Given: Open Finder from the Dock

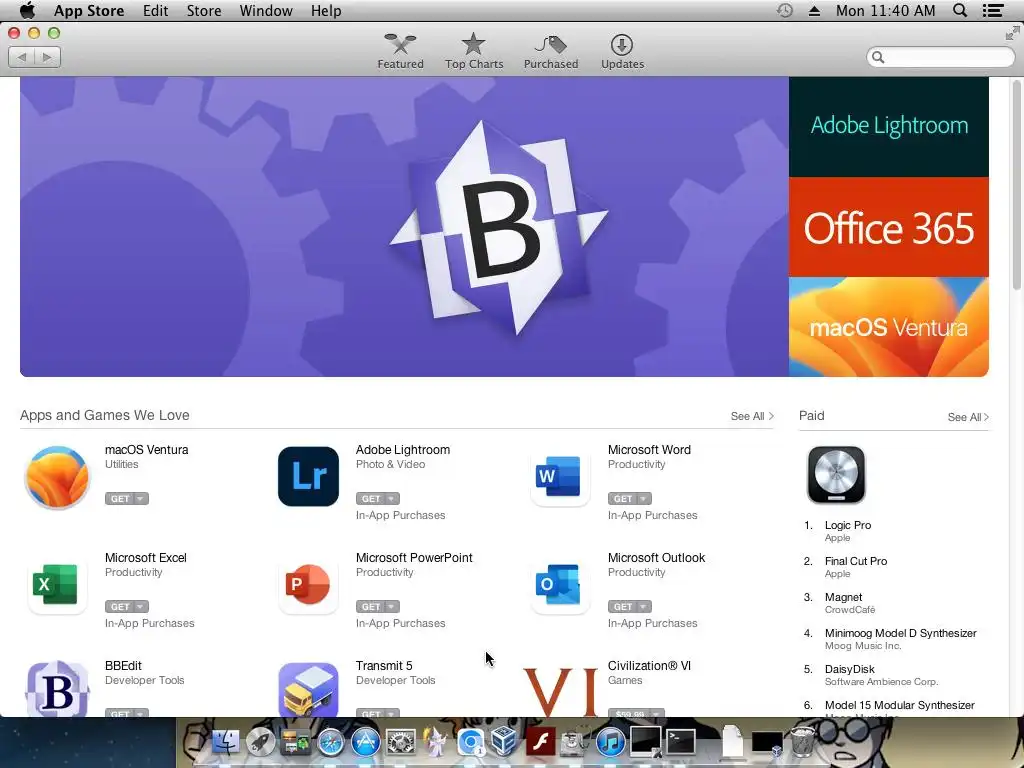Looking at the screenshot, I should click(x=226, y=742).
